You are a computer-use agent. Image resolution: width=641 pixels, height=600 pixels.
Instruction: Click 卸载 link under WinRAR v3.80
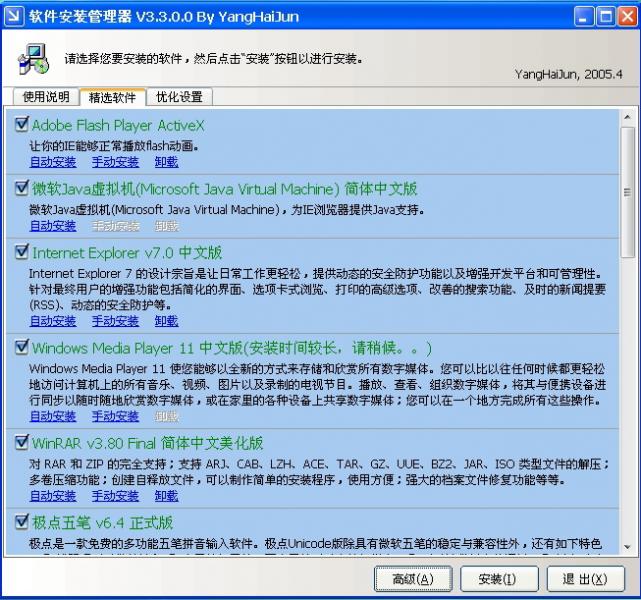[x=166, y=496]
